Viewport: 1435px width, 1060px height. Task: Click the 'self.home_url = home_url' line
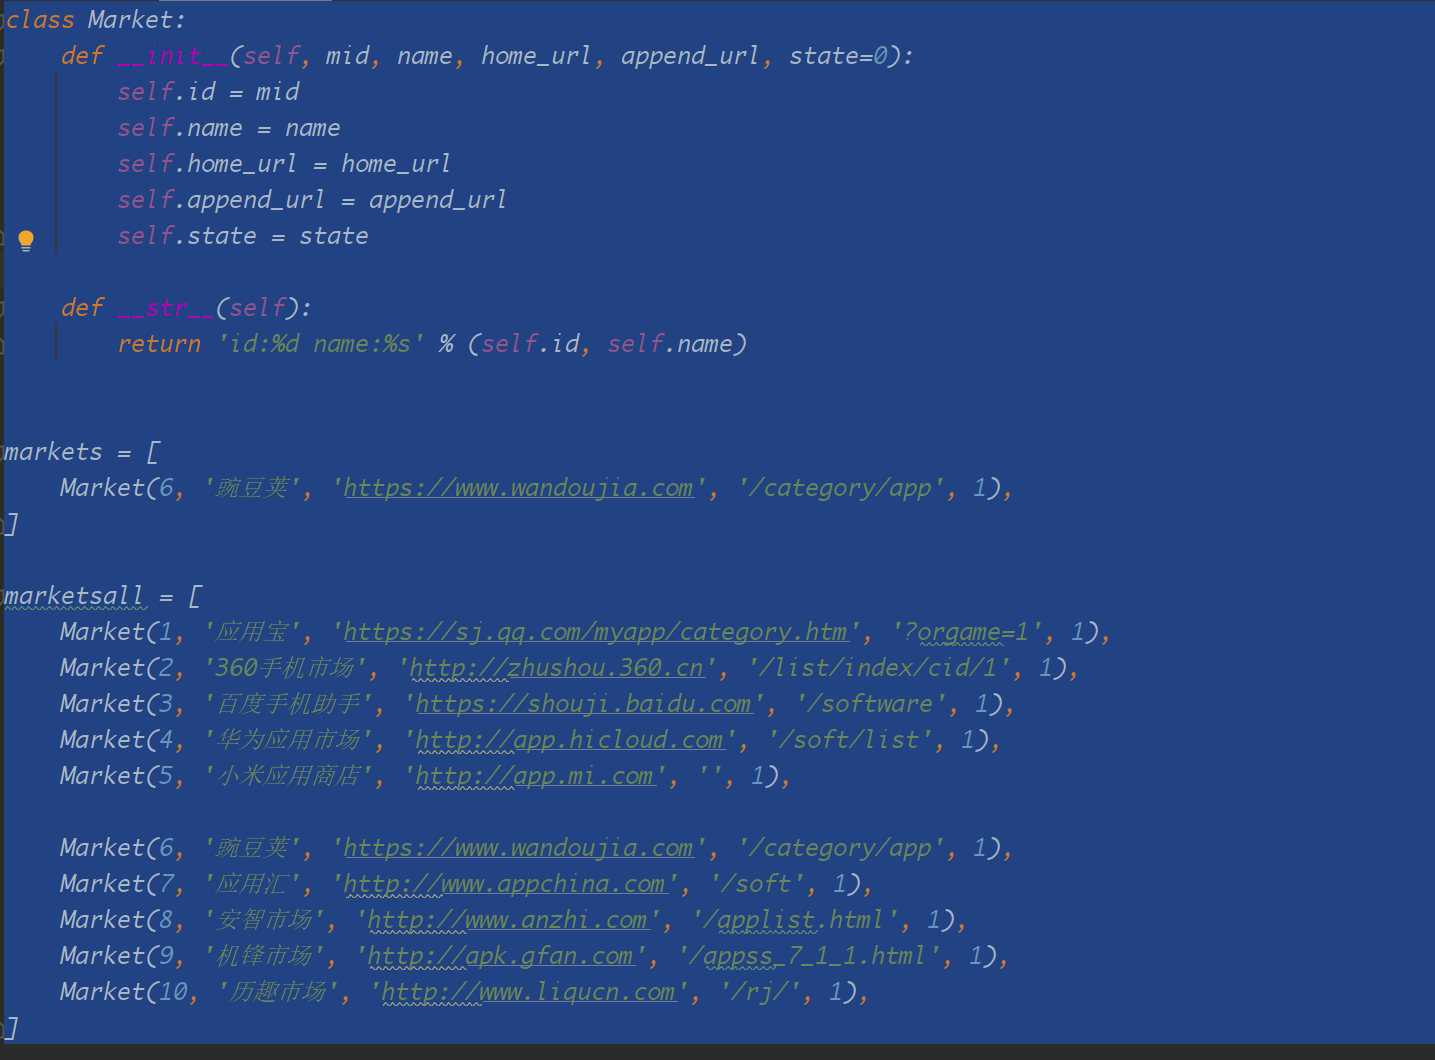pos(284,164)
